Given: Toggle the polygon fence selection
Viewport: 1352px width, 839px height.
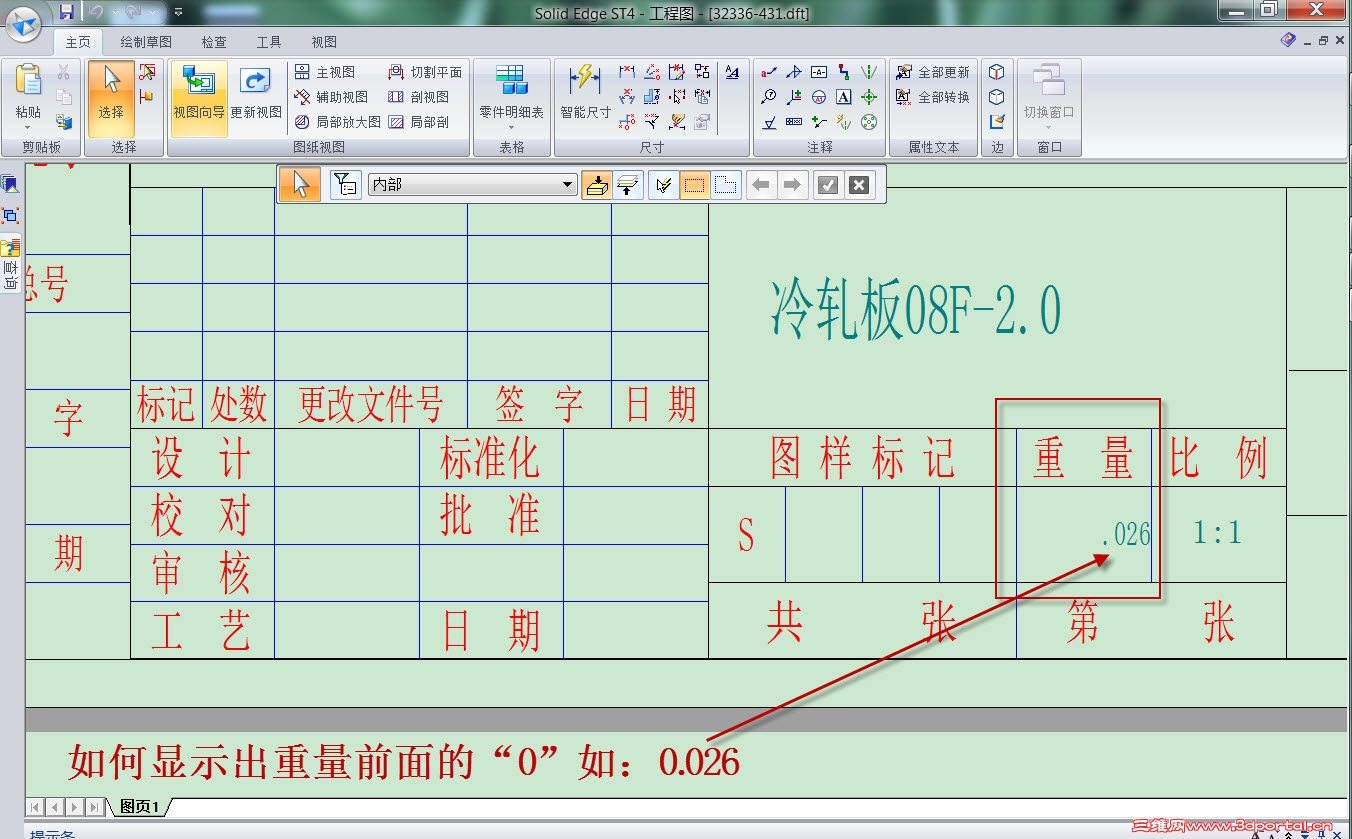Looking at the screenshot, I should pos(726,185).
